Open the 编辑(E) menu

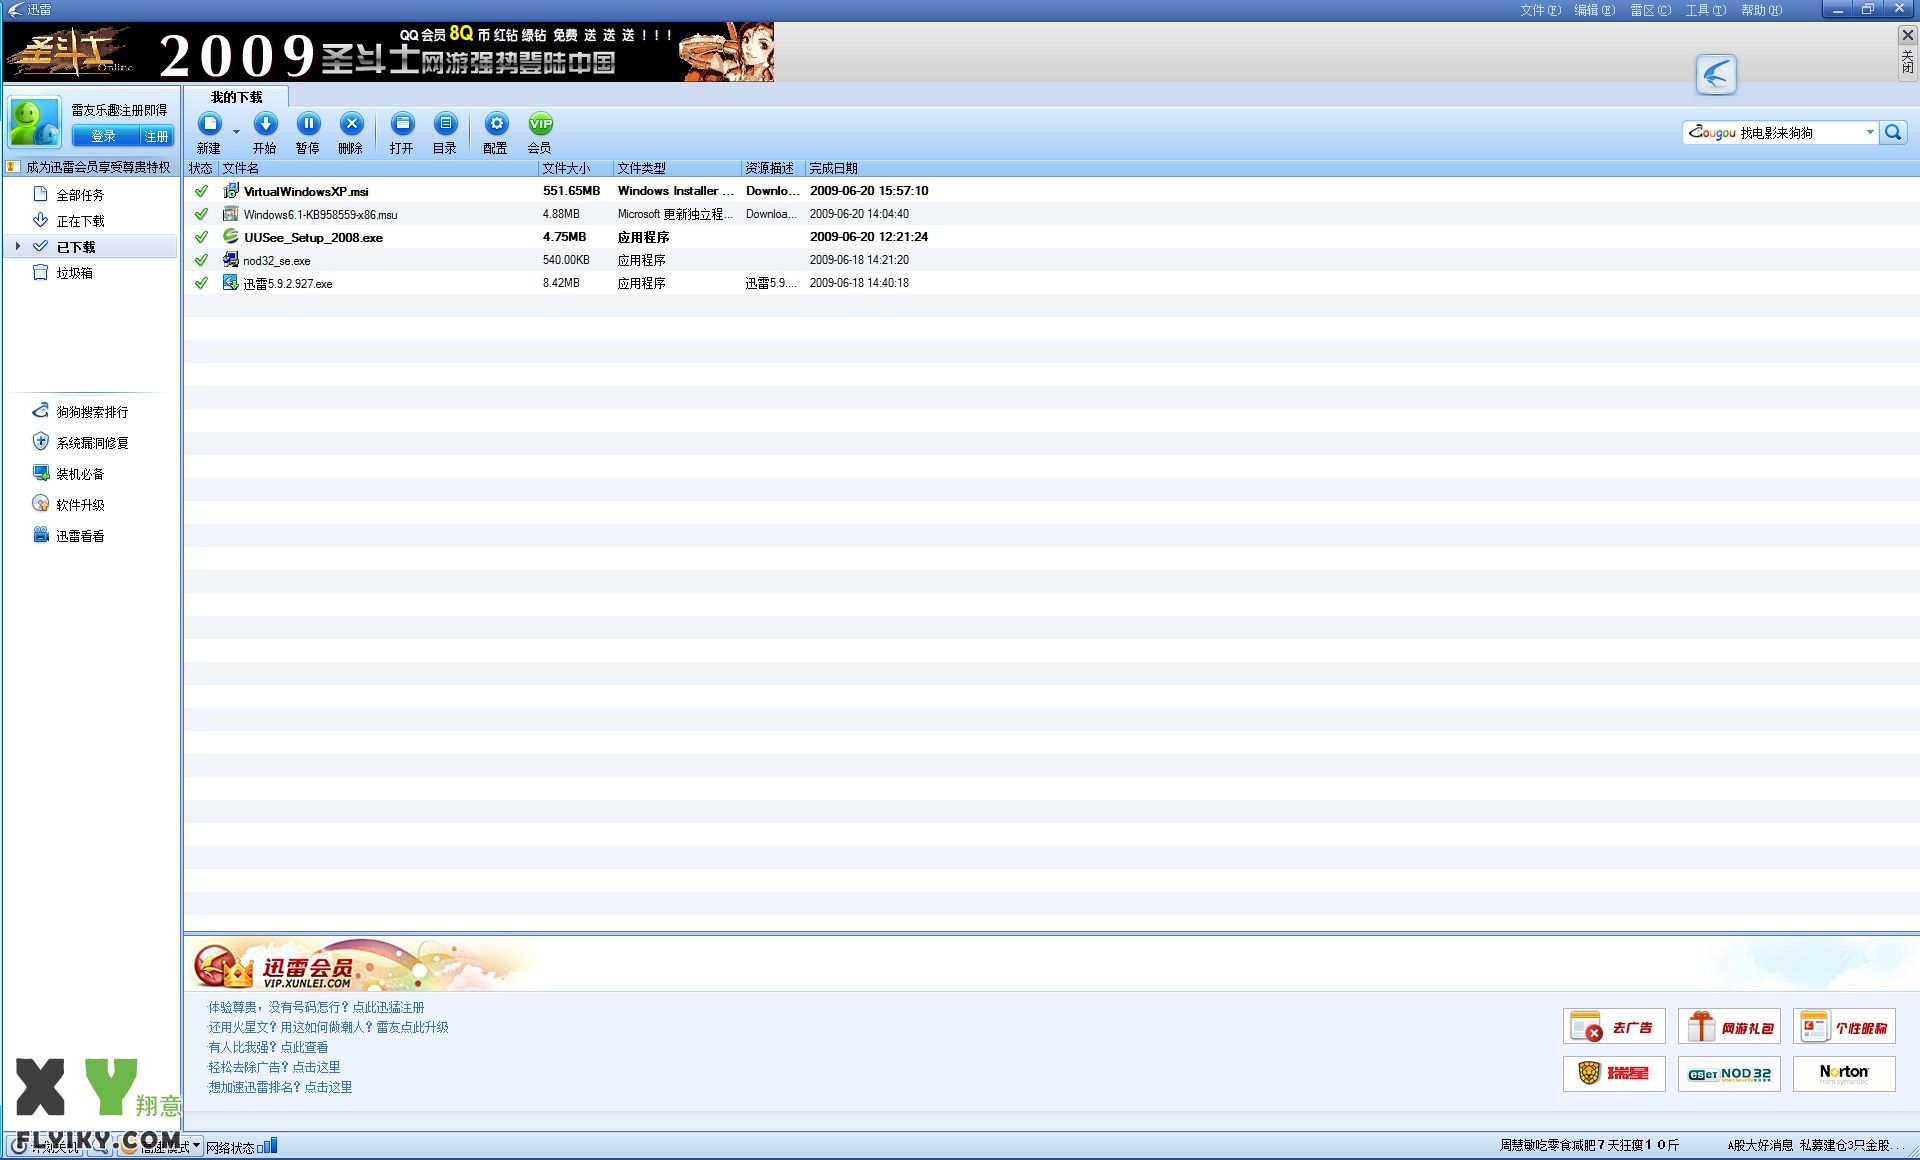(x=1594, y=10)
